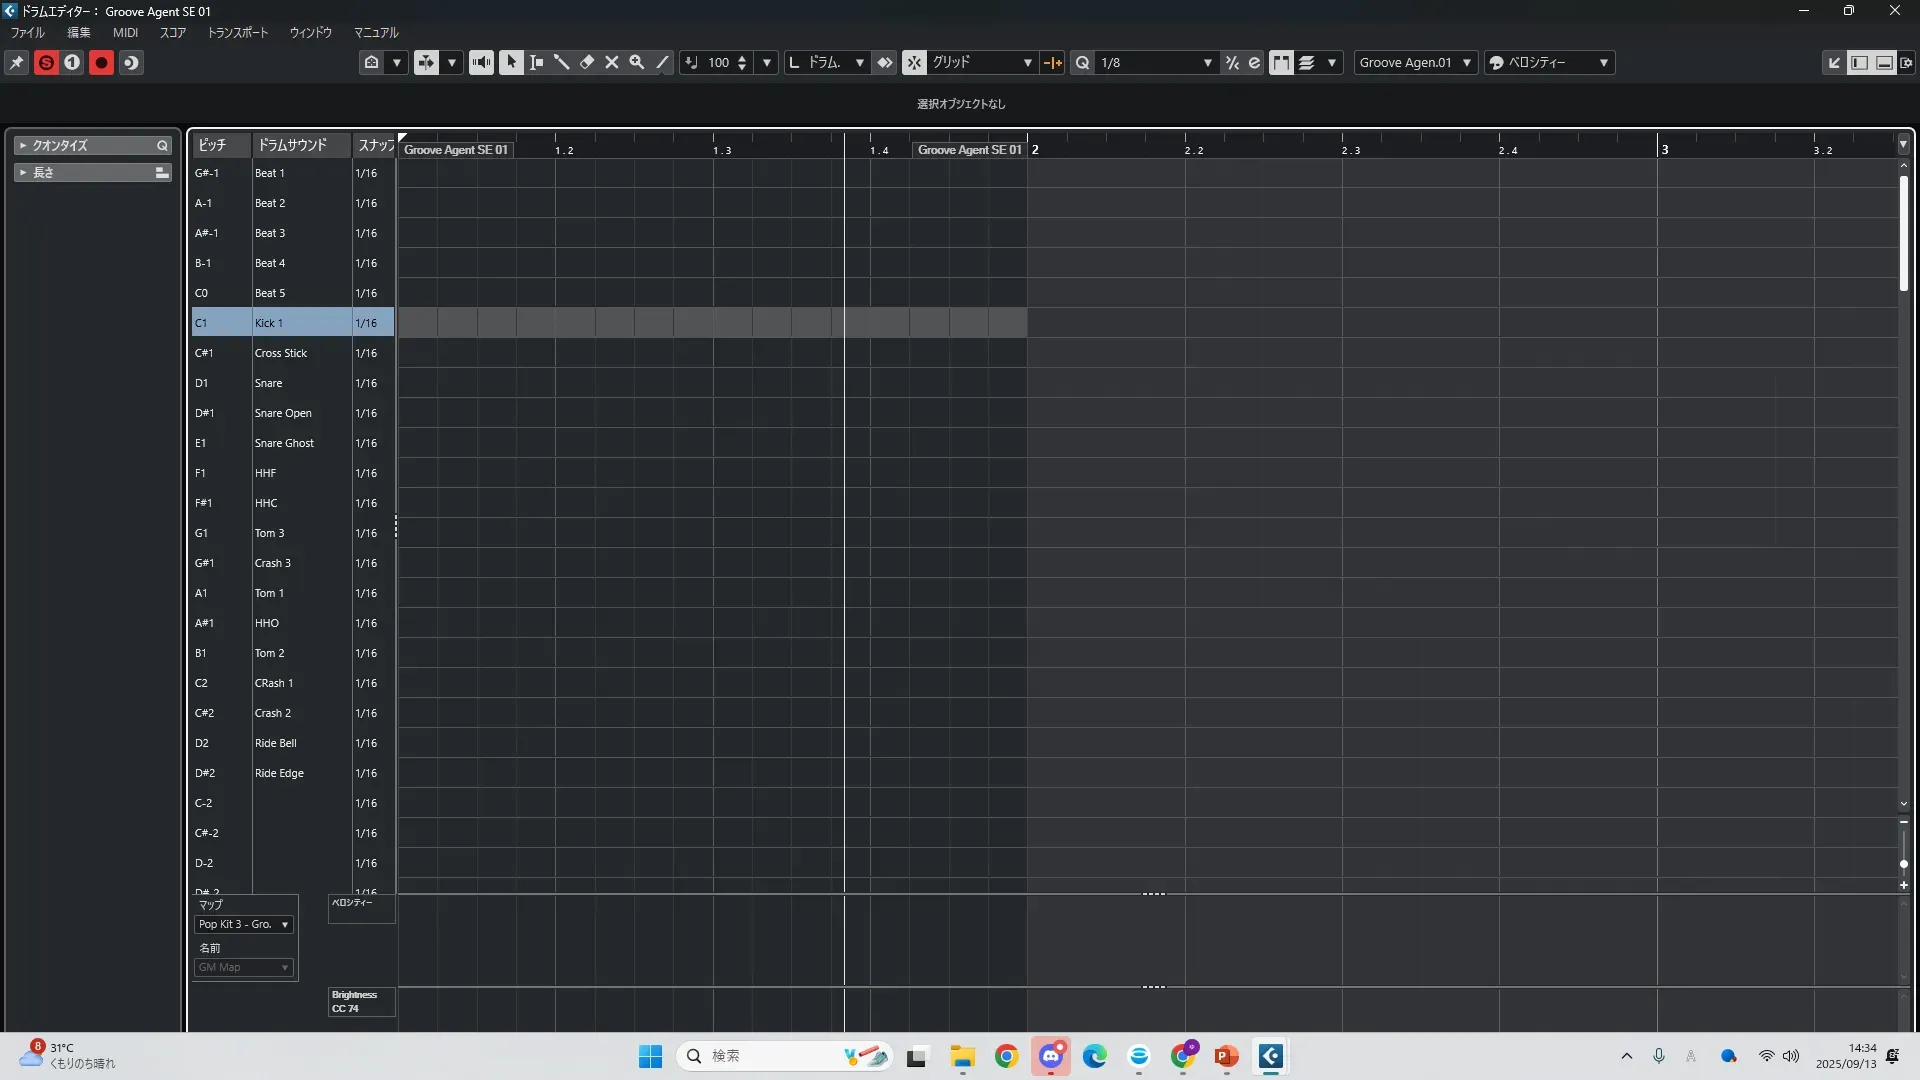Click the vertical zoom slider handle
The height and width of the screenshot is (1080, 1920).
click(x=1903, y=863)
